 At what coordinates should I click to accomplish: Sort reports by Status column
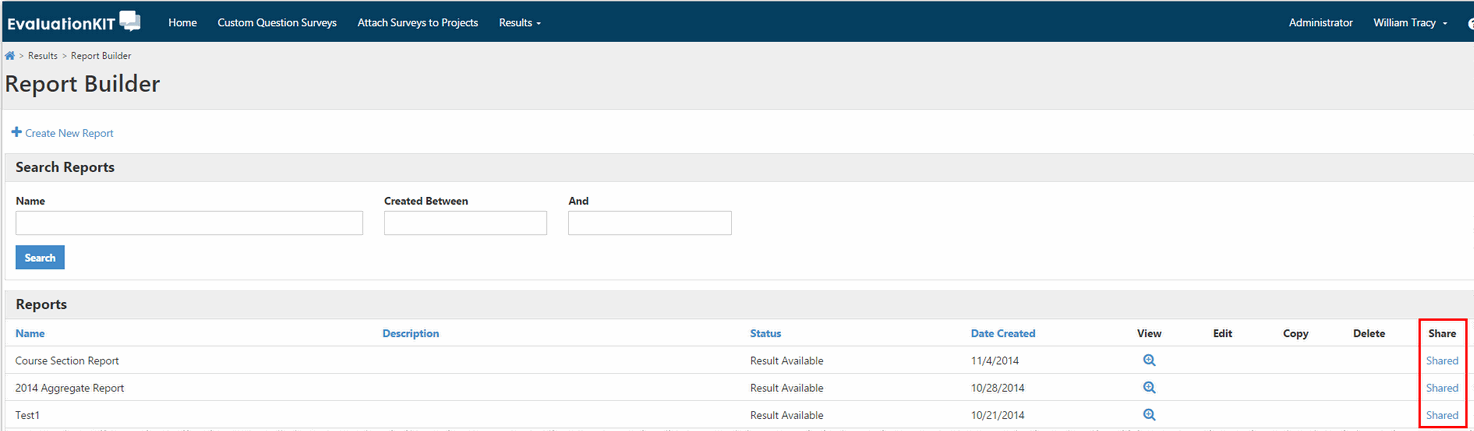(x=766, y=334)
